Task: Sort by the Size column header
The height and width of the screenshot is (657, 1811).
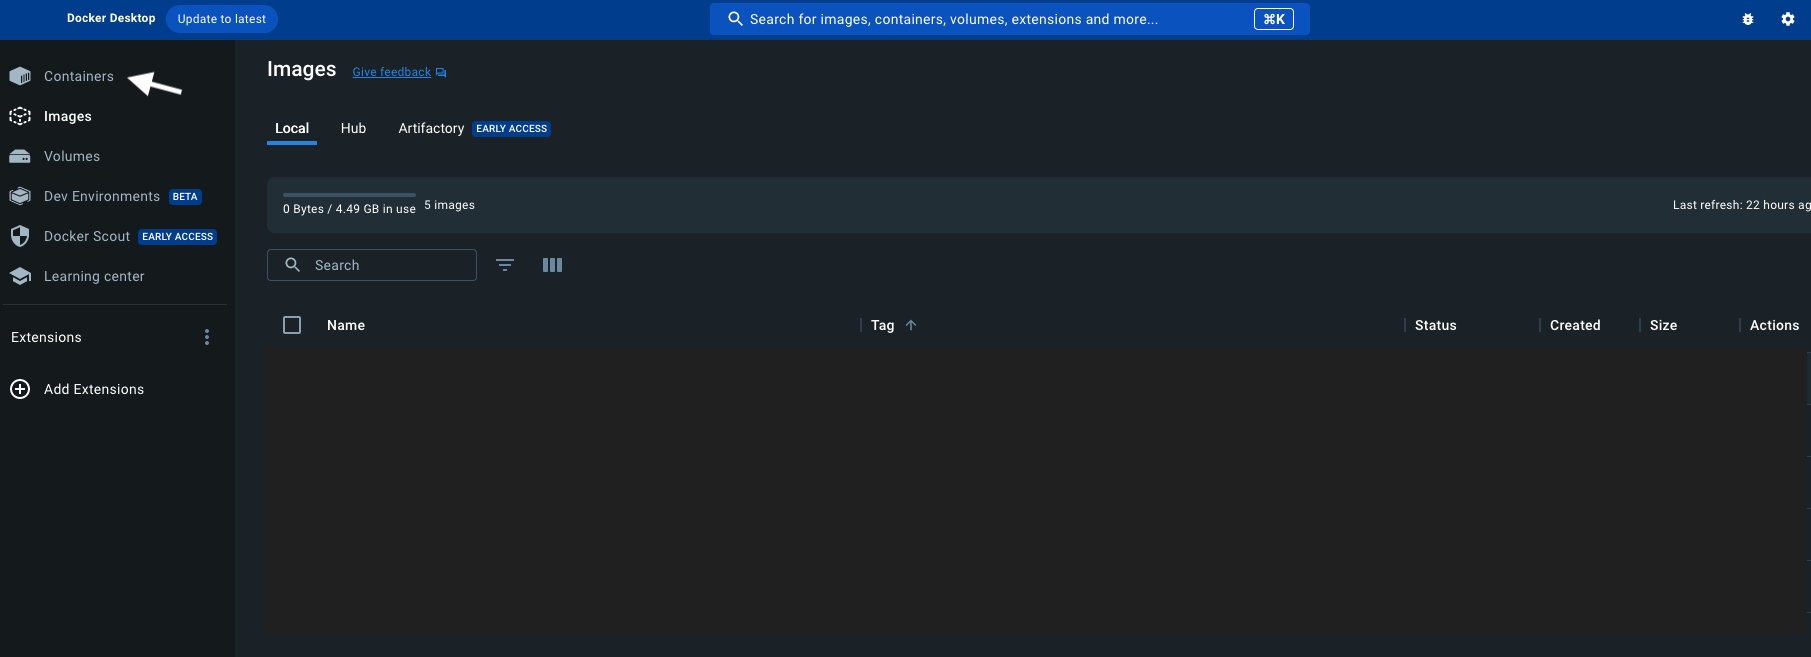Action: (1663, 326)
